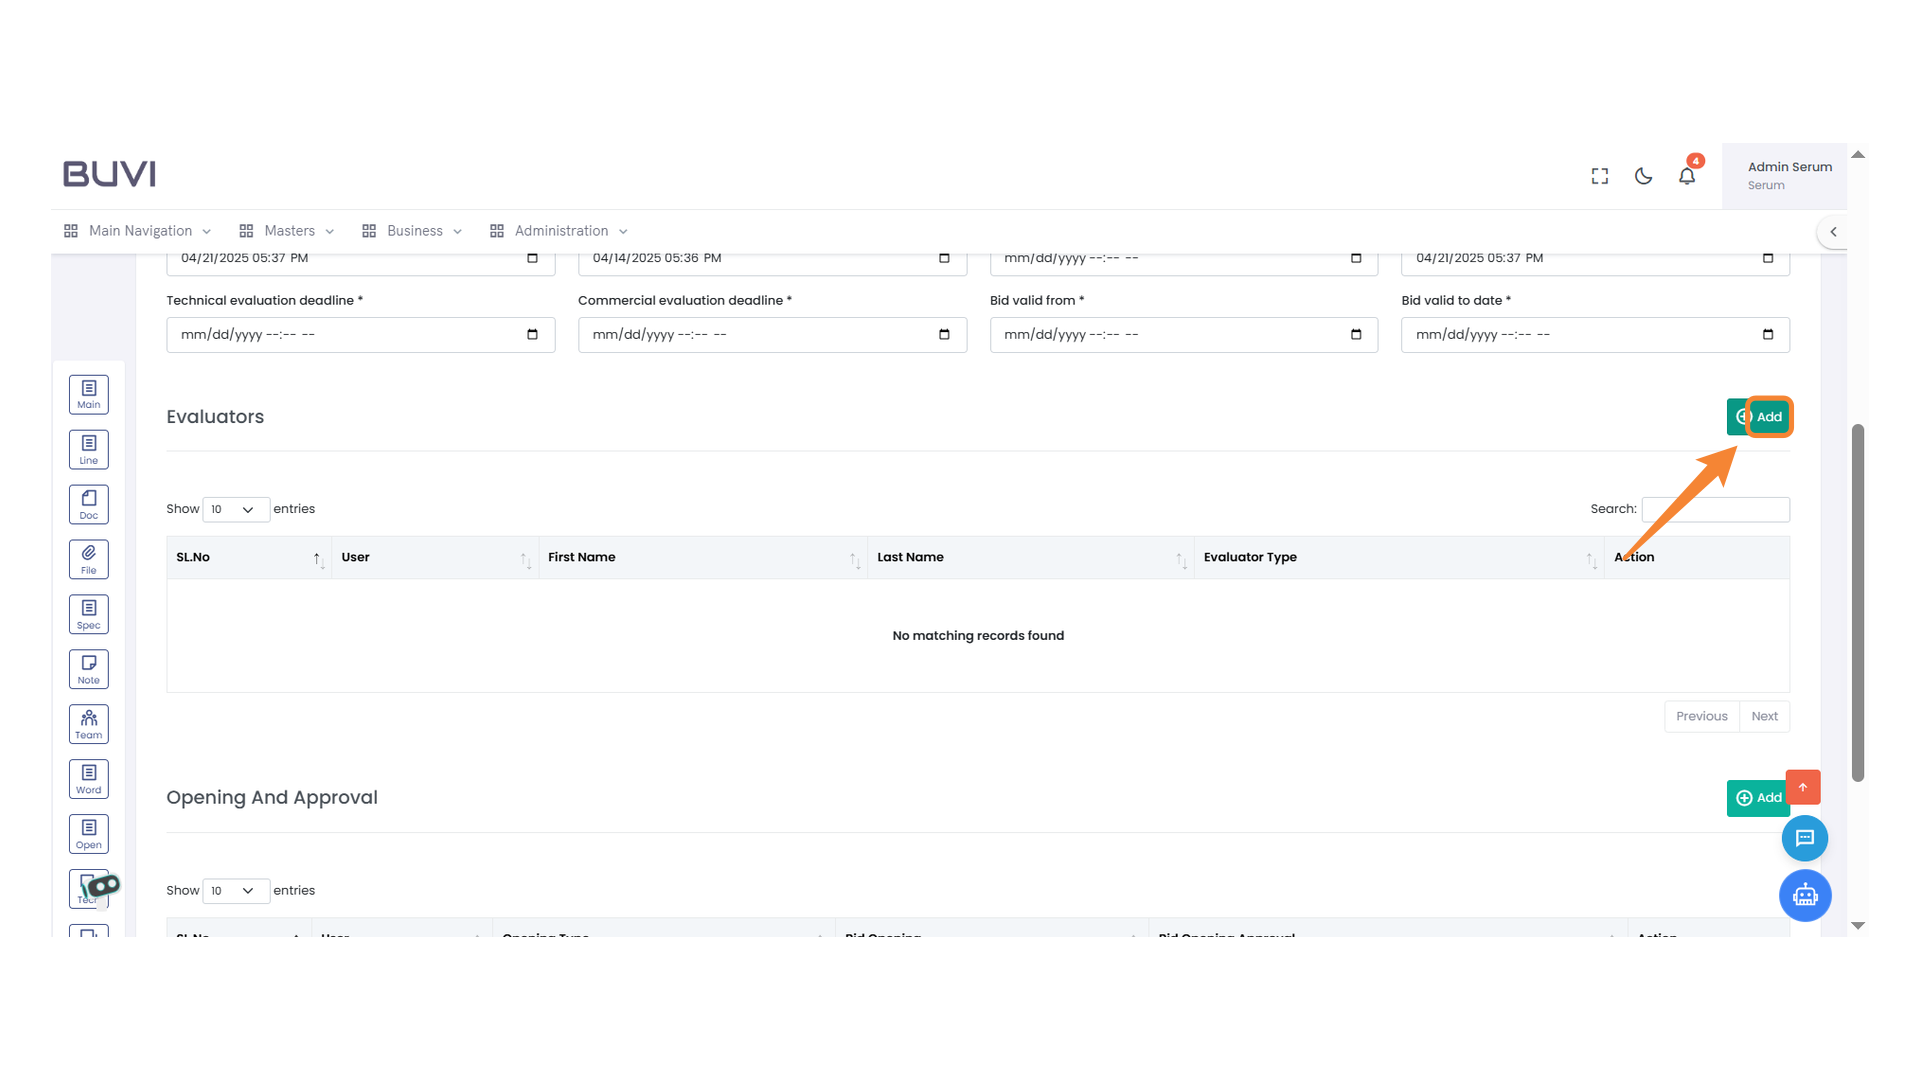Viewport: 1920px width, 1080px height.
Task: Toggle fullscreen mode icon
Action: (x=1599, y=176)
